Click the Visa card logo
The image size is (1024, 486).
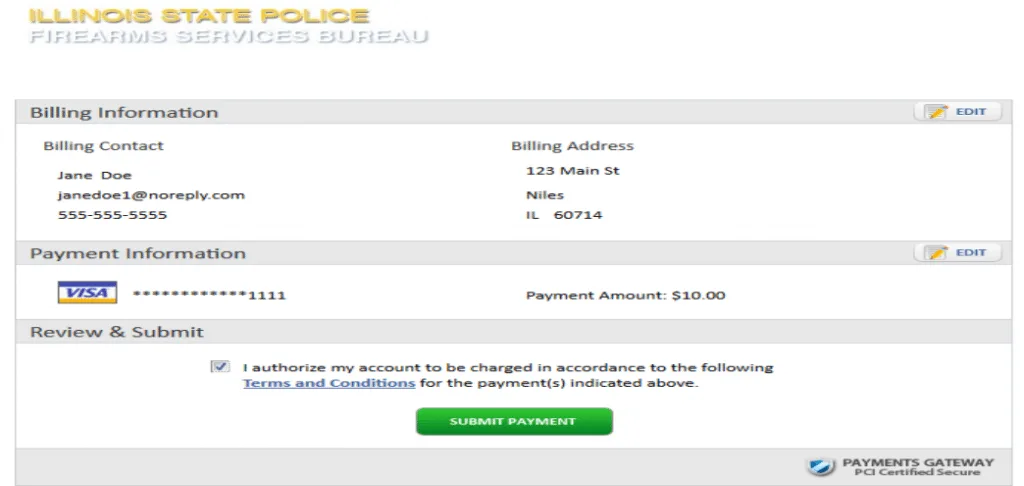87,294
